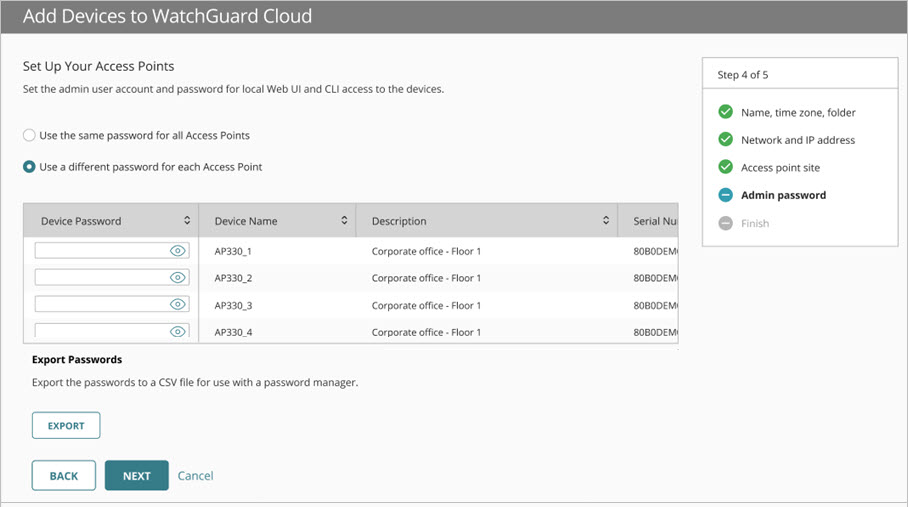The image size is (908, 507).
Task: Select the 'AP330_1' device name cell
Action: click(x=233, y=251)
